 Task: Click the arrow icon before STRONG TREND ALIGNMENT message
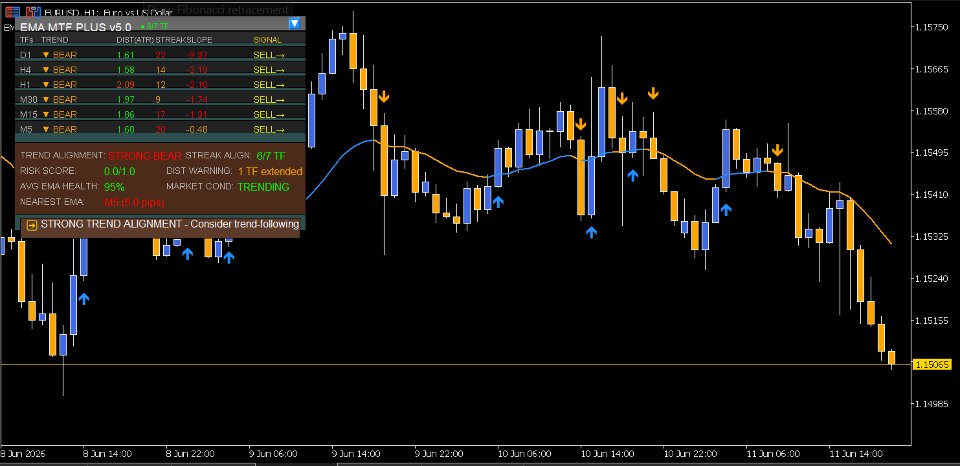[32, 225]
